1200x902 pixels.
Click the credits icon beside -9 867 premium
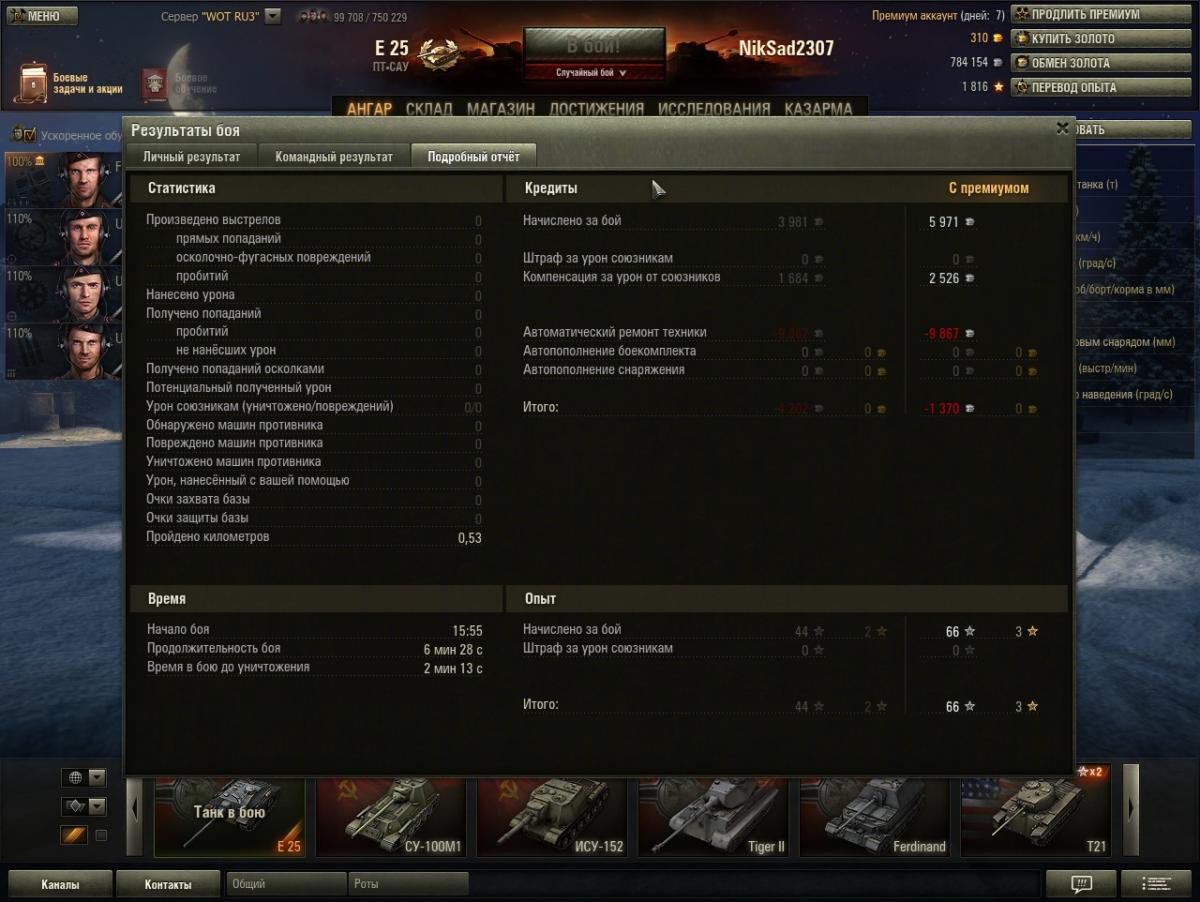pos(969,334)
